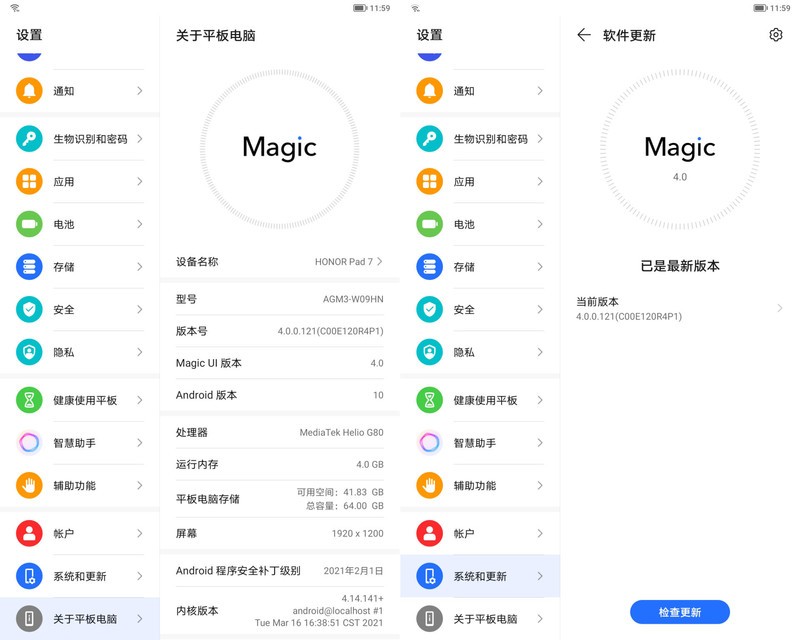Select the 生物识别和密码 key icon
The image size is (800, 640).
[28, 139]
